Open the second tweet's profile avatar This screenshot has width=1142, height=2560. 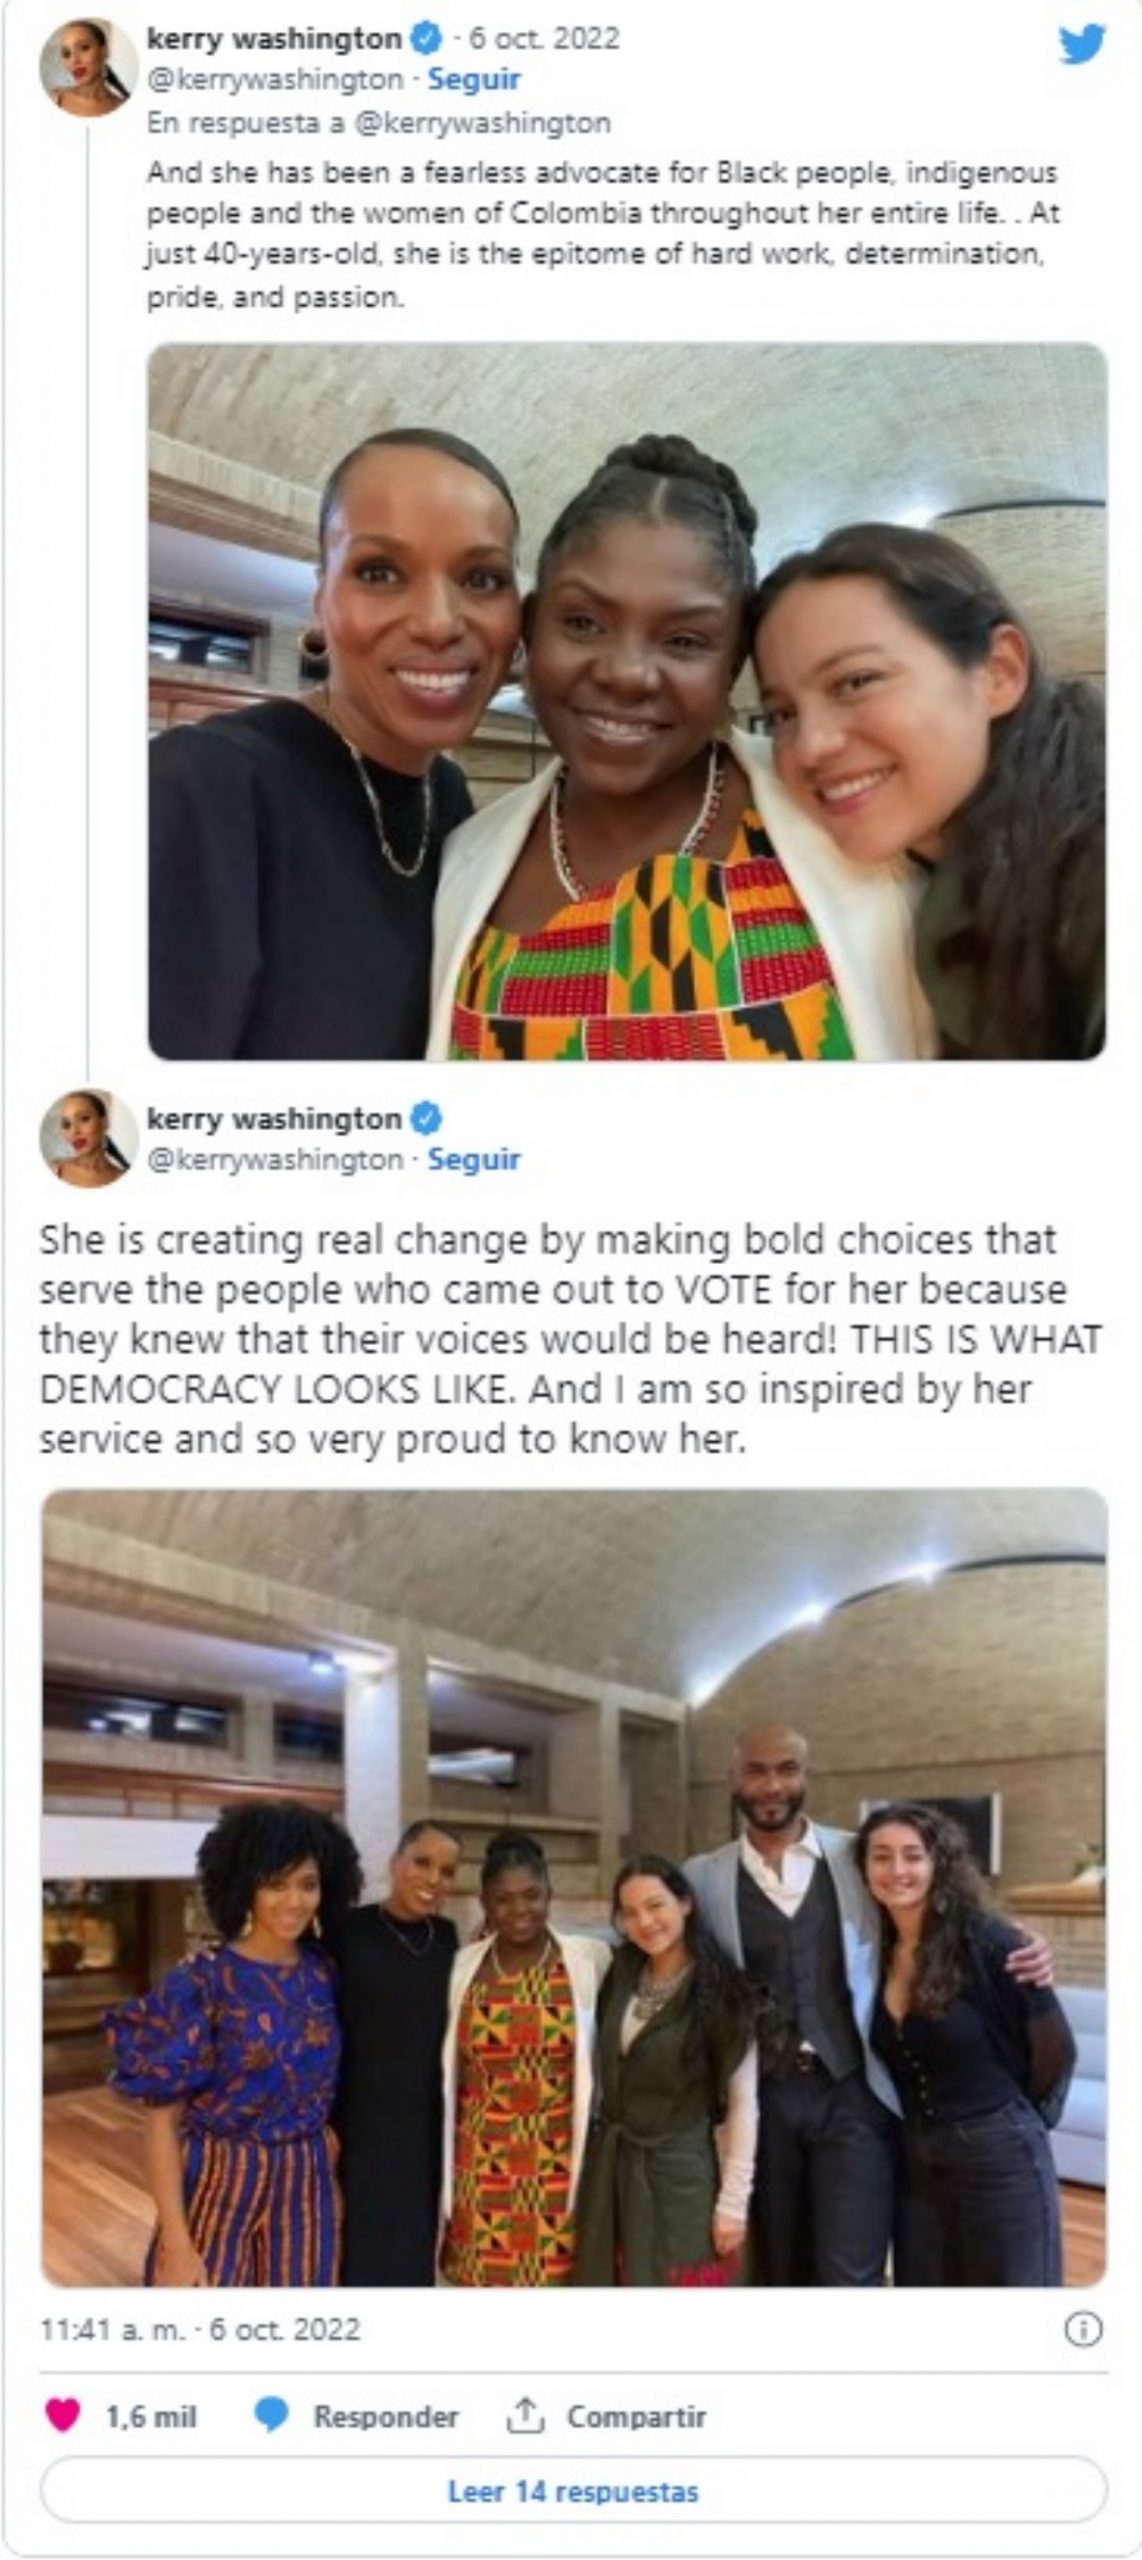click(x=88, y=1138)
